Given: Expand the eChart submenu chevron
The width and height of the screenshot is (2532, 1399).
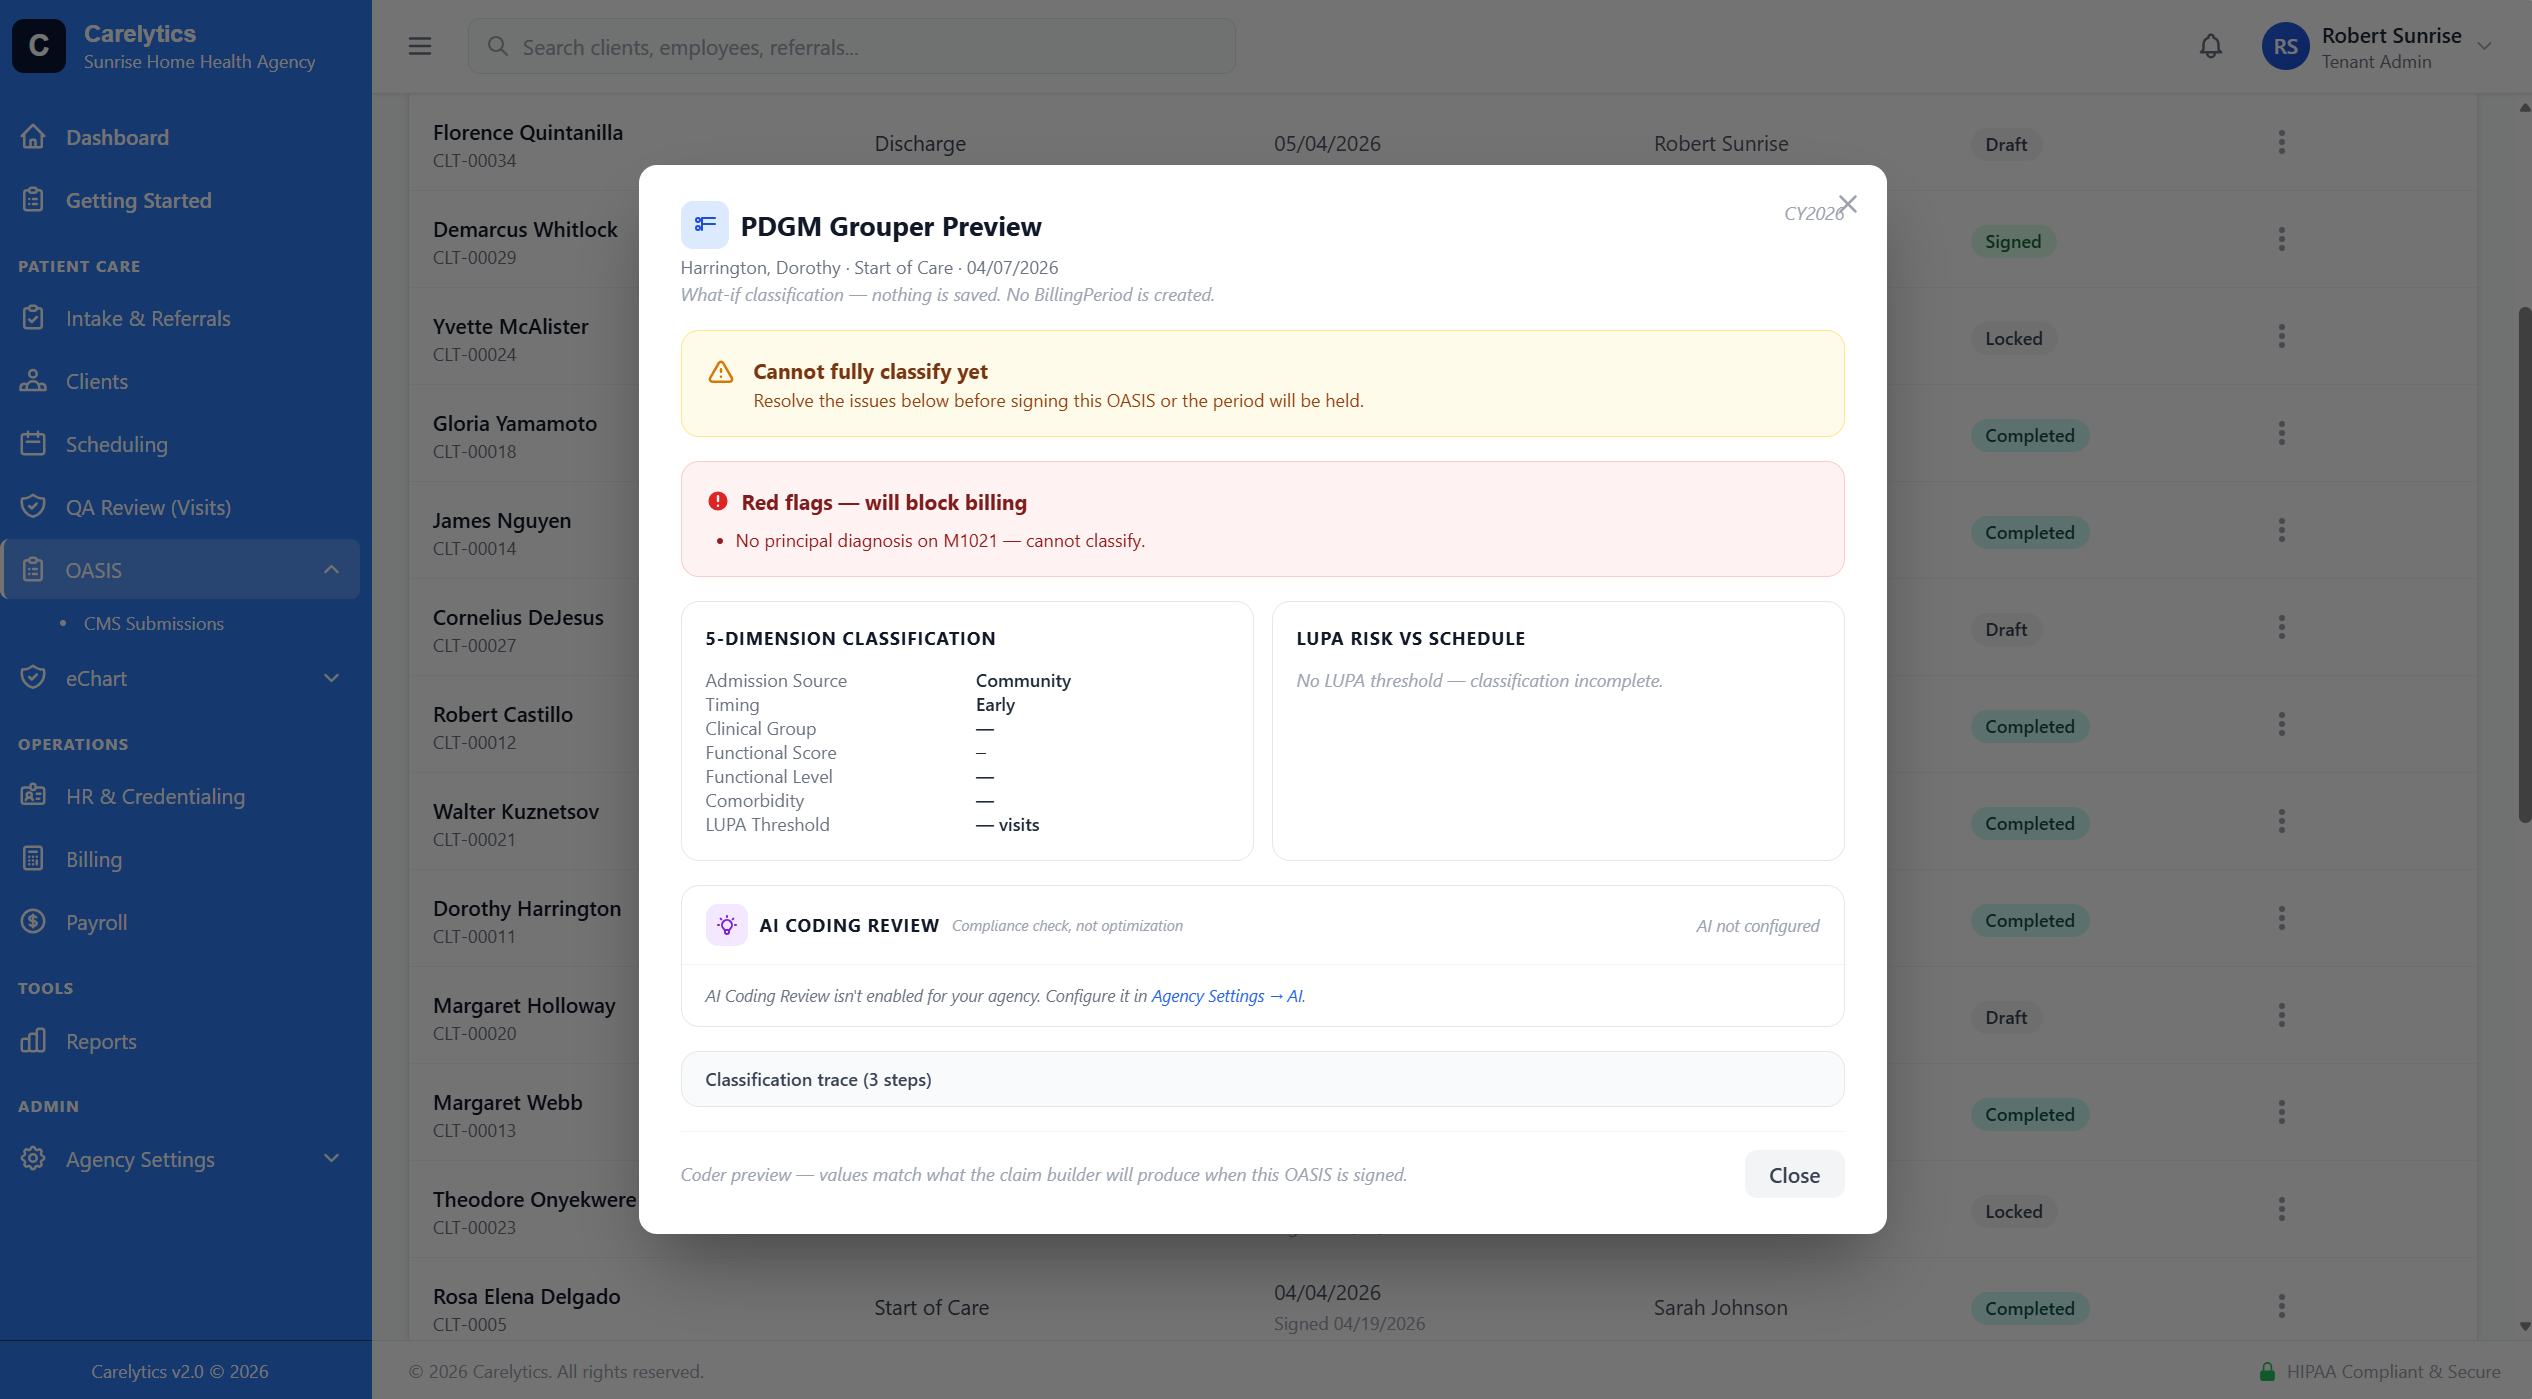Looking at the screenshot, I should pos(332,678).
